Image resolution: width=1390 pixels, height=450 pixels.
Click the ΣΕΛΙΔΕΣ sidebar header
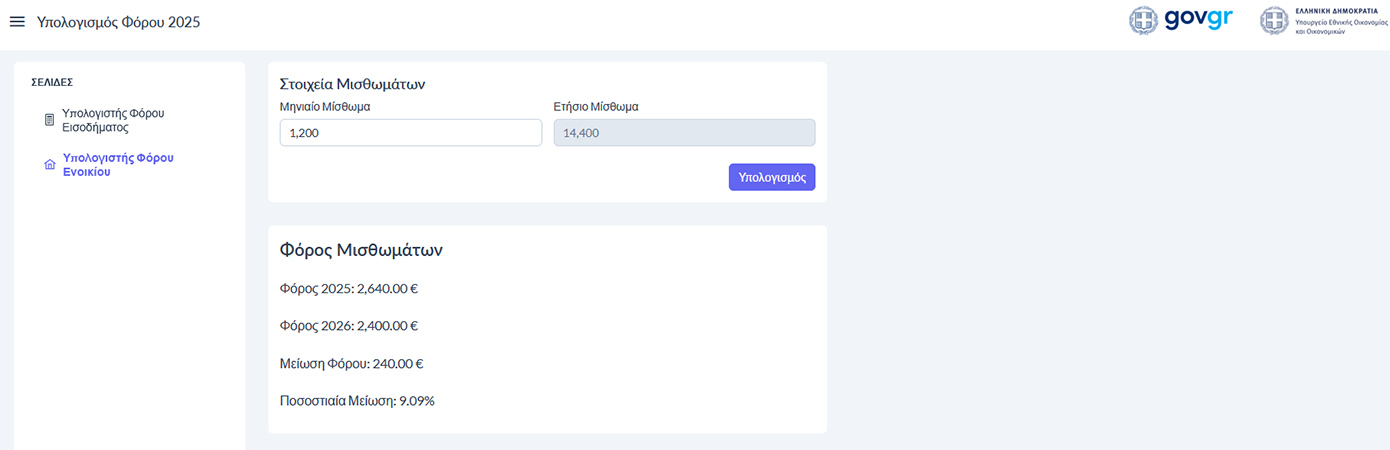click(52, 82)
